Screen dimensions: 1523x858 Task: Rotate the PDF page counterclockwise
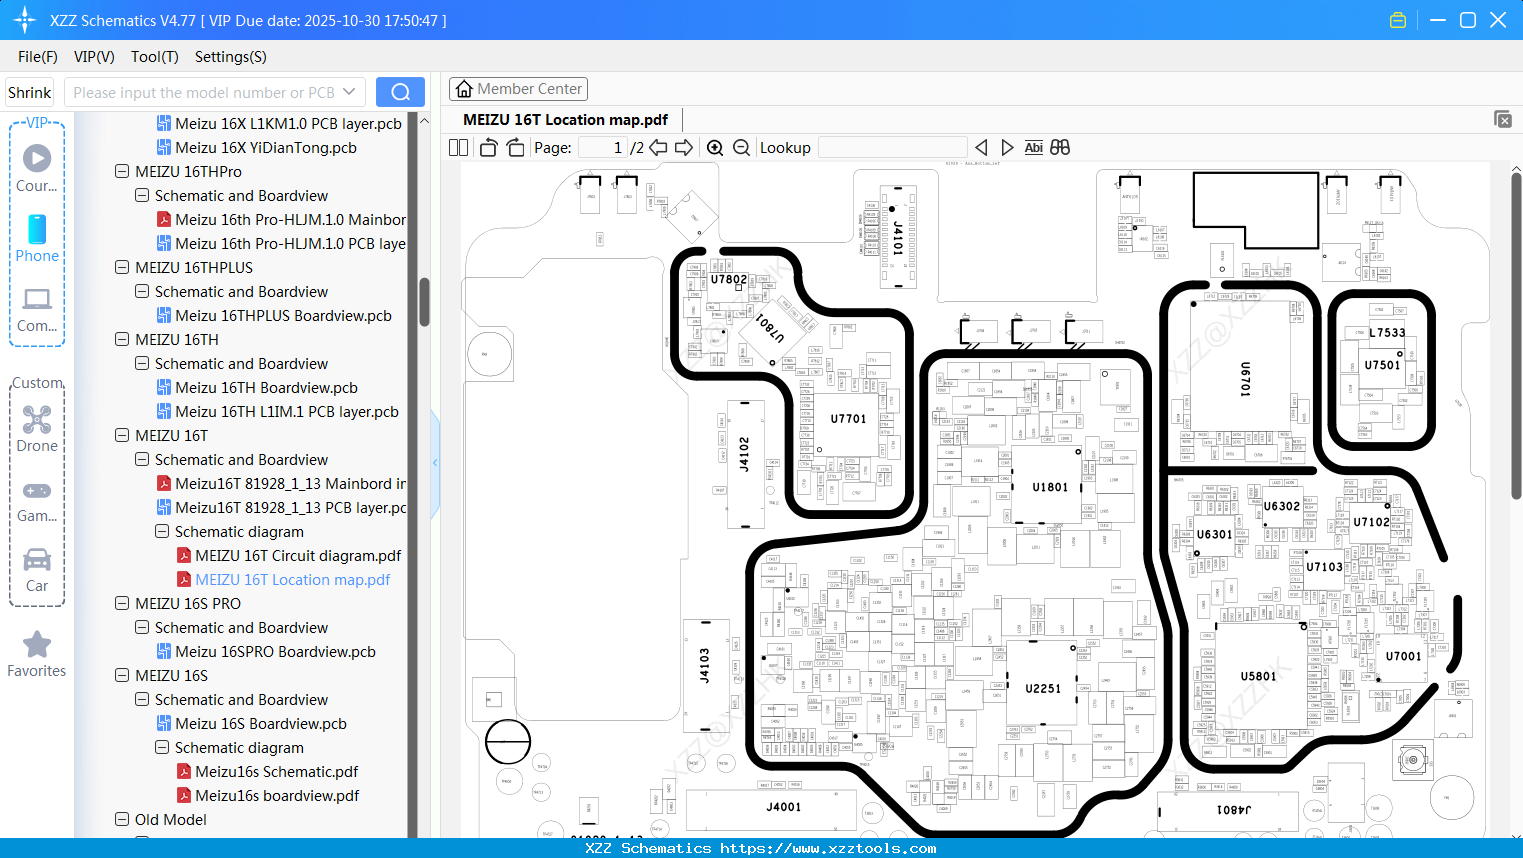pos(487,147)
